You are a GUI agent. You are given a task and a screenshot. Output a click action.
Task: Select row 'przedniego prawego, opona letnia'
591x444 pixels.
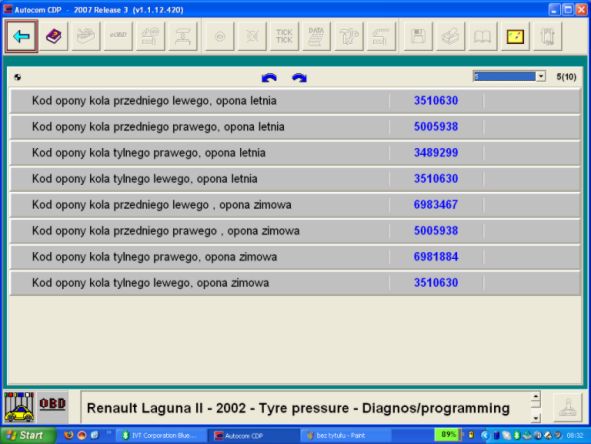[x=295, y=127]
